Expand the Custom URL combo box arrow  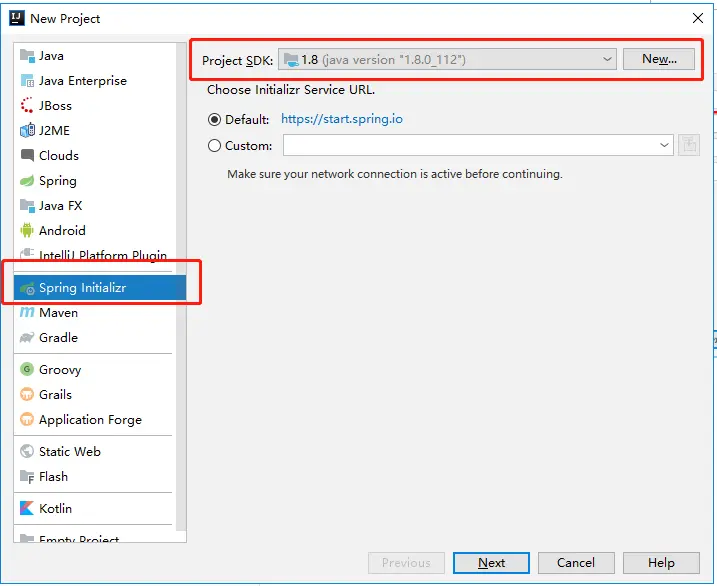pos(664,145)
